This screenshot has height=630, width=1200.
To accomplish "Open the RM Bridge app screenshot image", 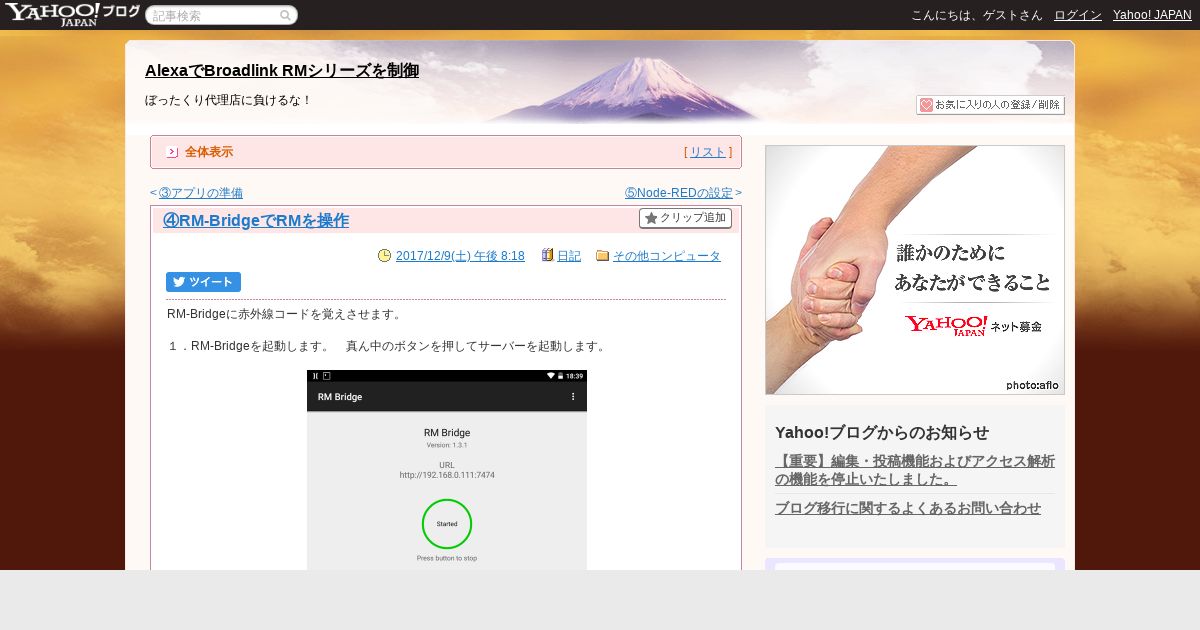I will tap(447, 470).
